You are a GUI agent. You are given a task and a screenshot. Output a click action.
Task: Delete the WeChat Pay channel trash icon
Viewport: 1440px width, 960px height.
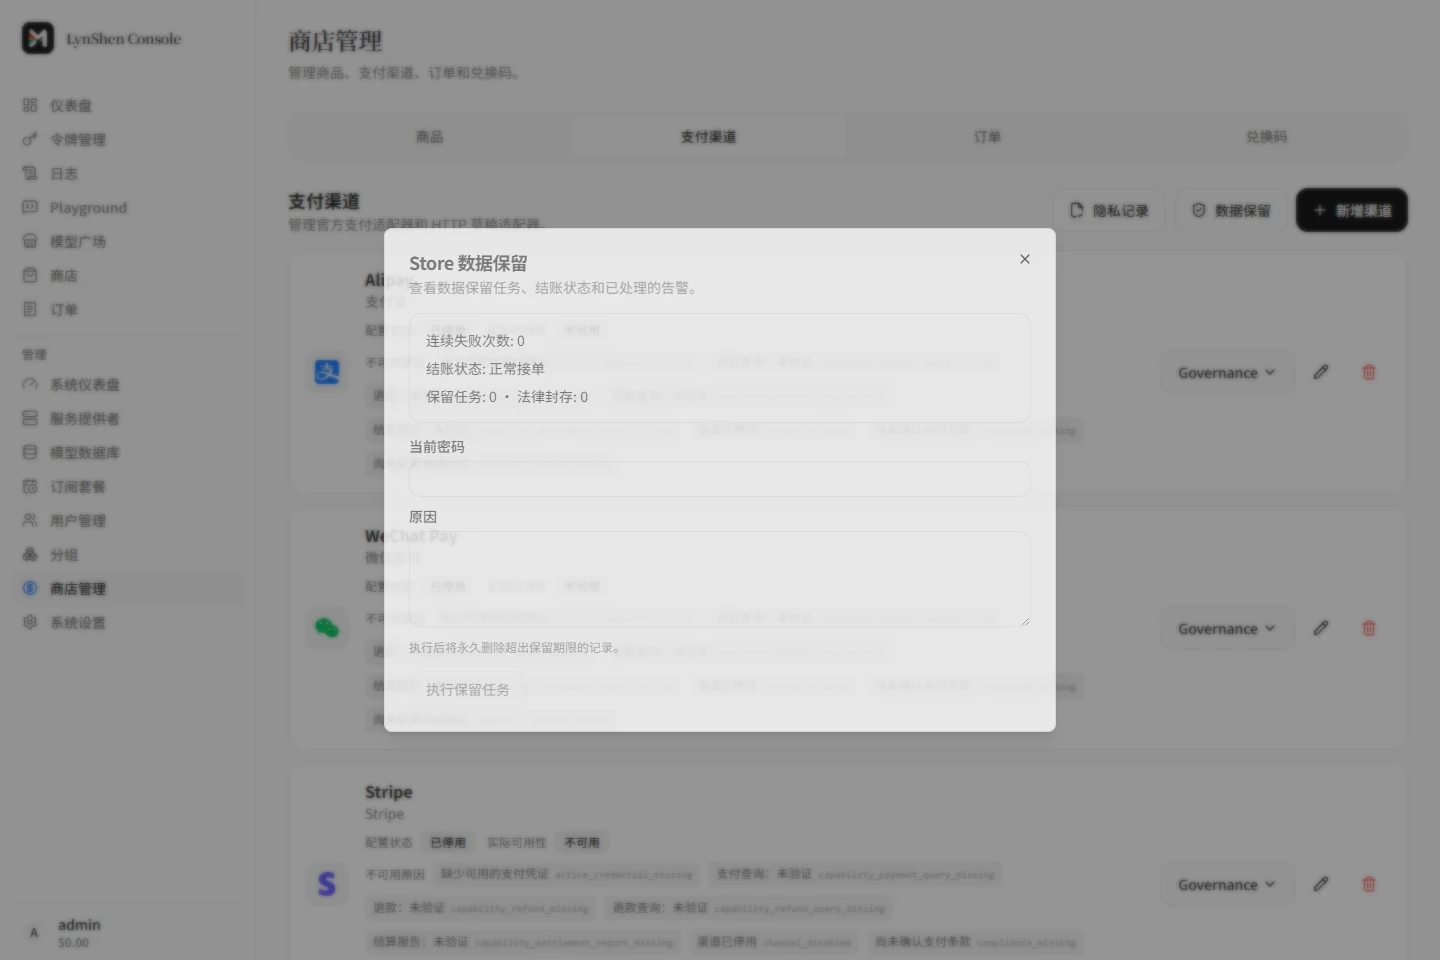point(1369,628)
